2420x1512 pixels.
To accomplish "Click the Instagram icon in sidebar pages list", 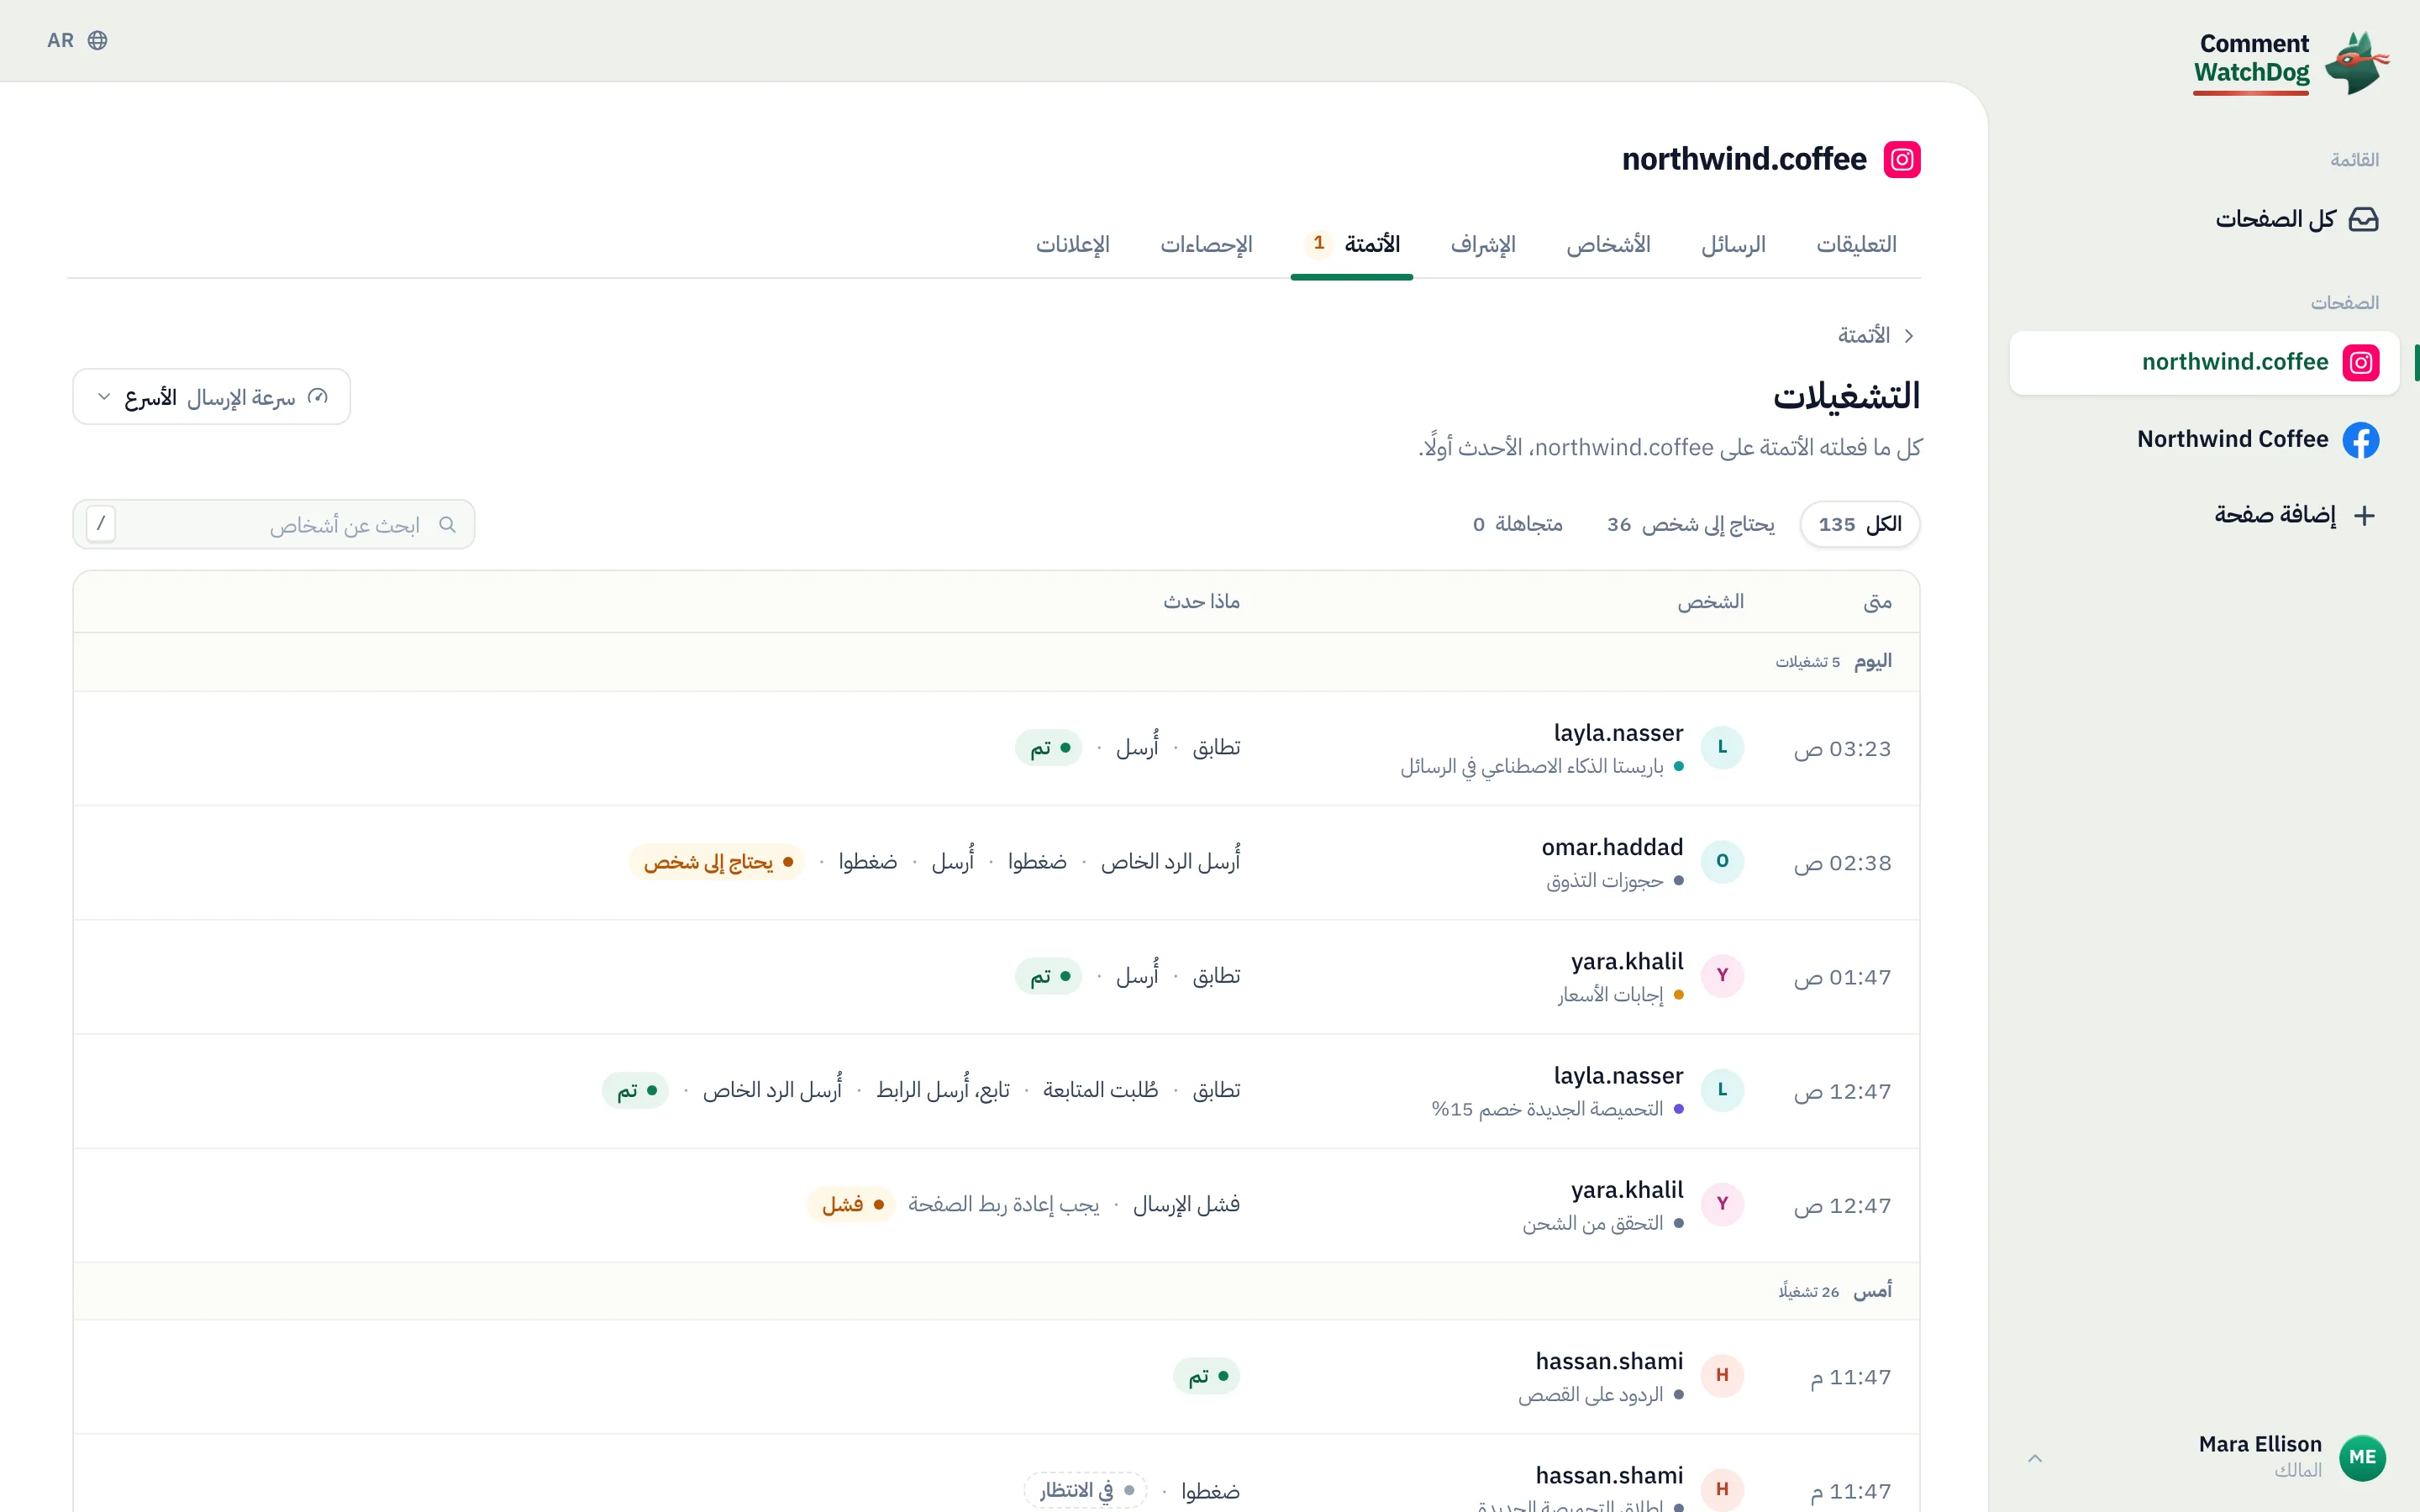I will click(2360, 363).
